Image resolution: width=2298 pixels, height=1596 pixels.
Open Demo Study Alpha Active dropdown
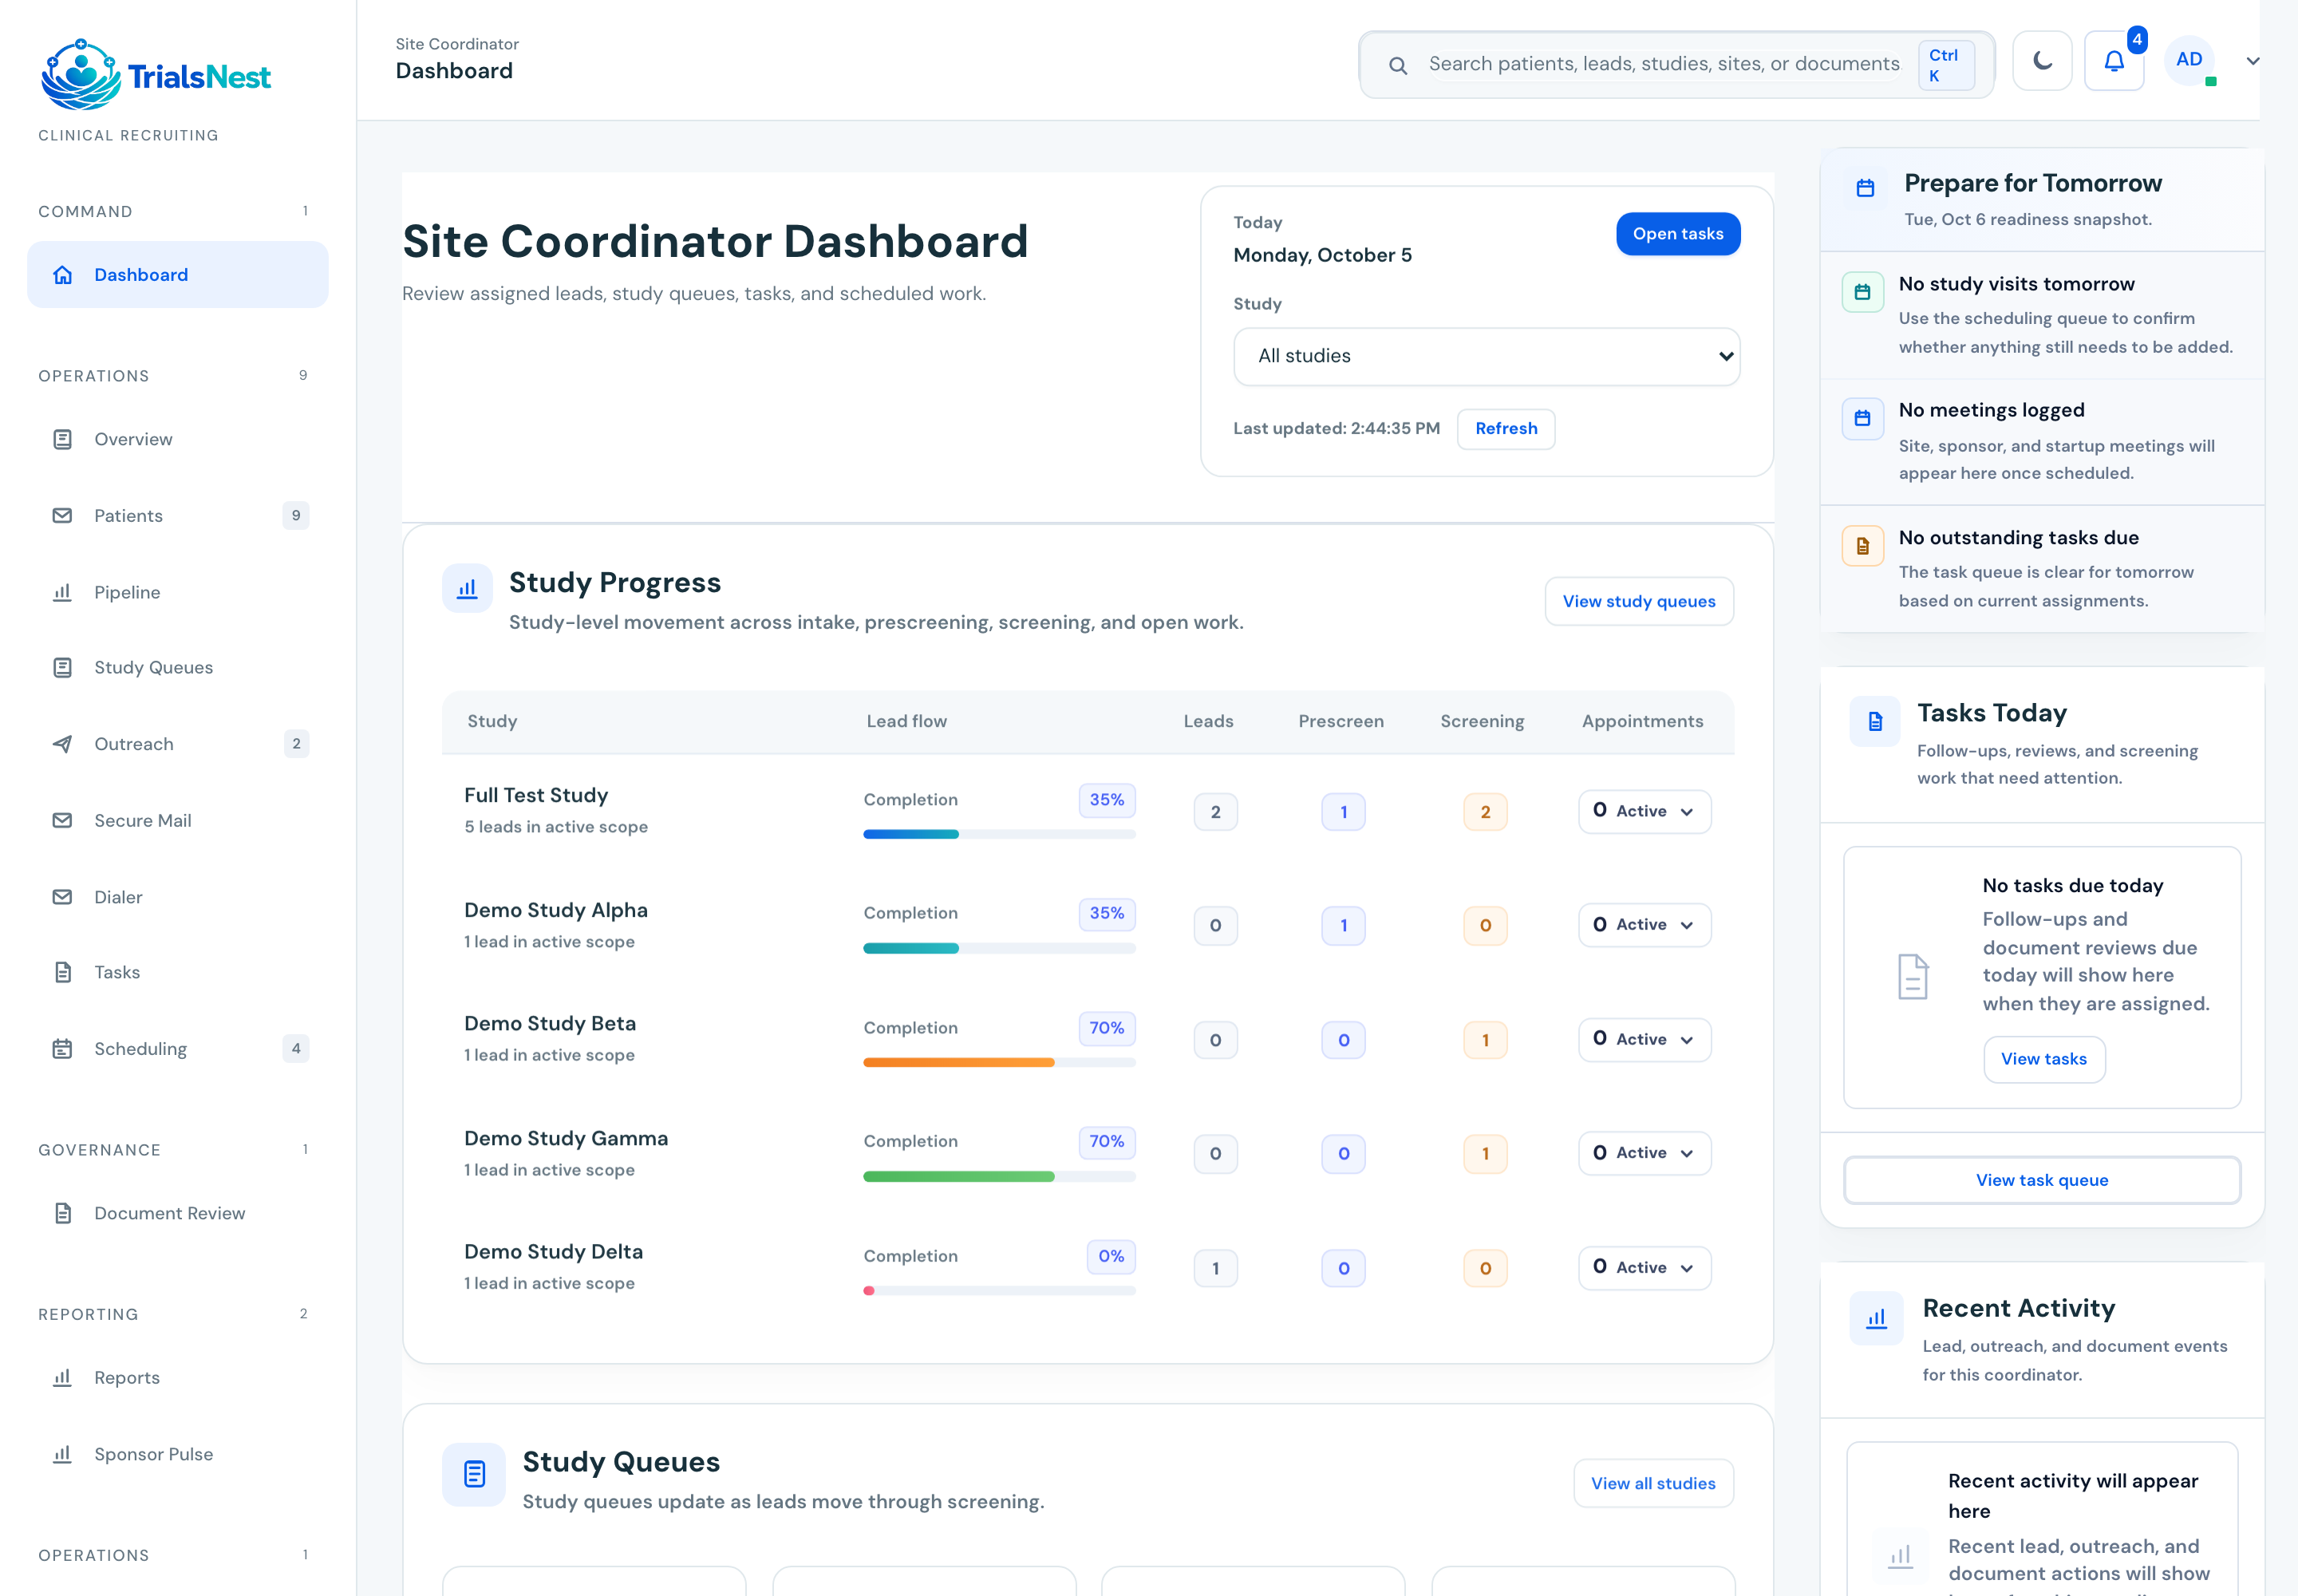click(1644, 925)
